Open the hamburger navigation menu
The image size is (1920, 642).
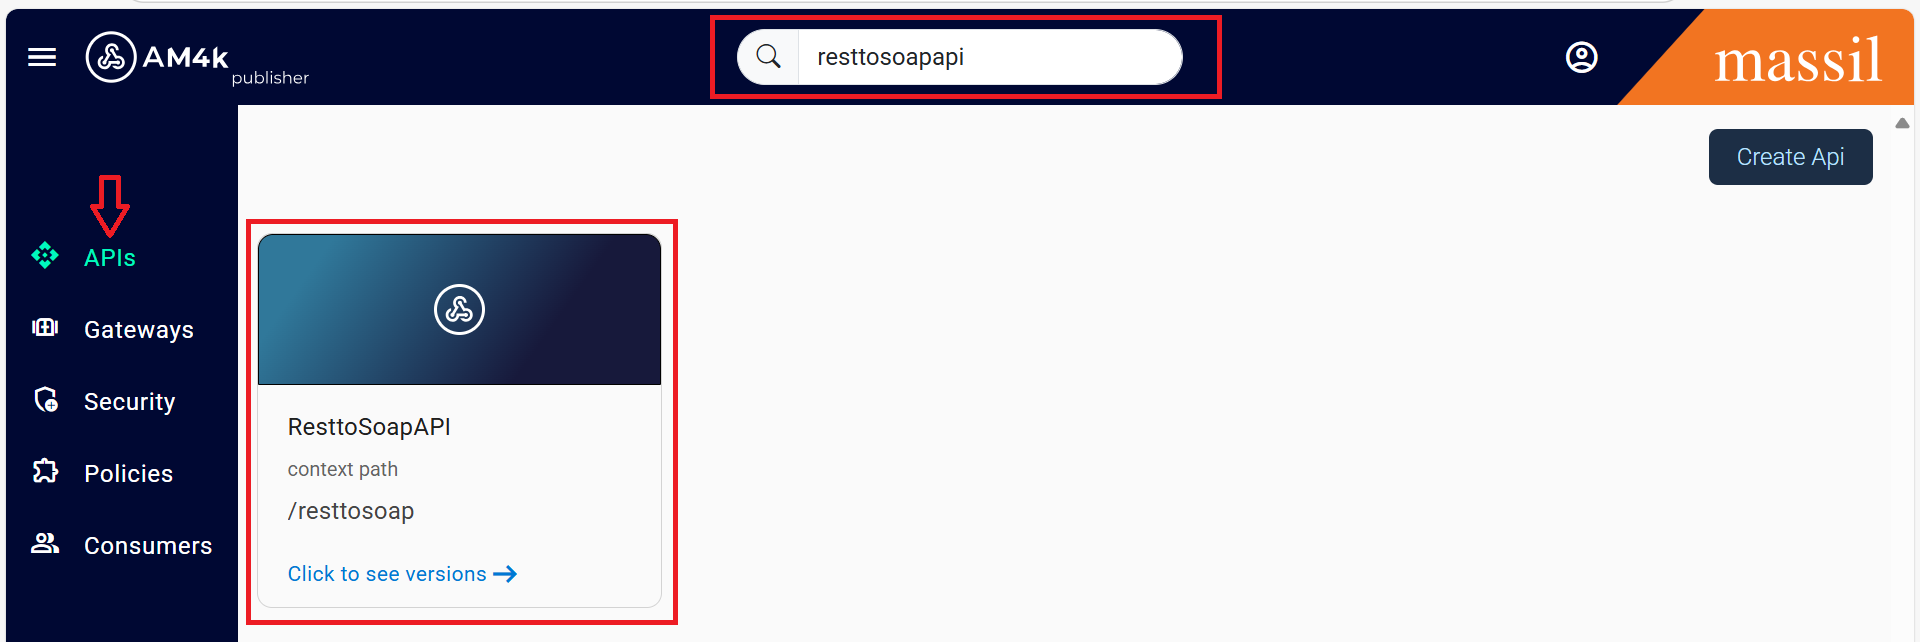click(x=42, y=57)
